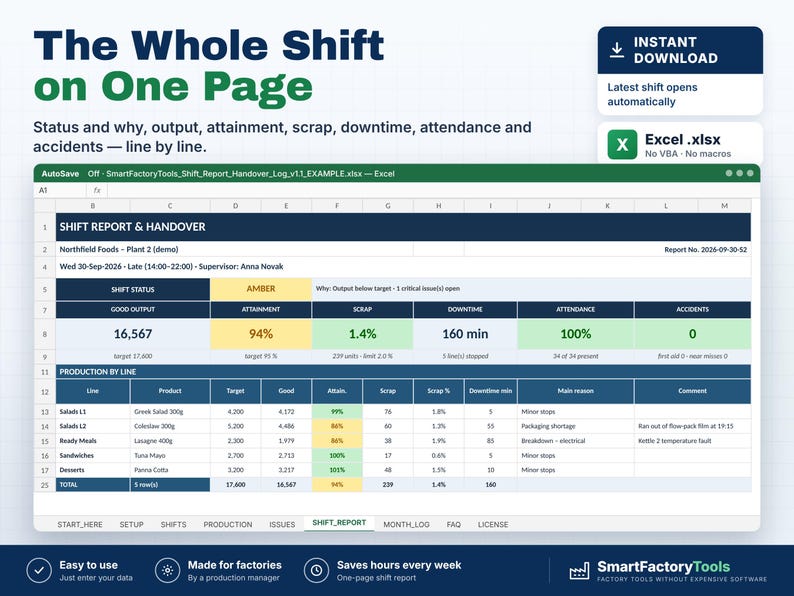Image resolution: width=794 pixels, height=596 pixels.
Task: Select the SHIFT_REPORT sheet tab
Action: pos(339,523)
